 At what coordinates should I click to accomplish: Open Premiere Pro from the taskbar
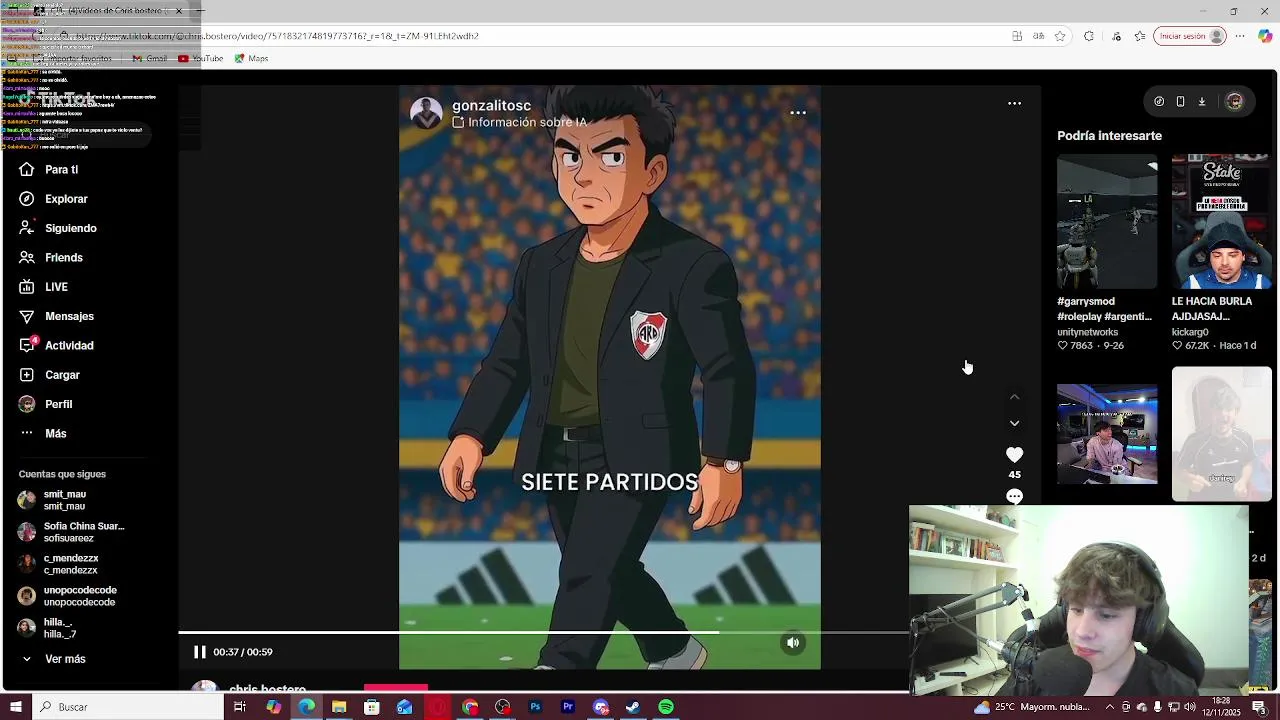click(568, 707)
